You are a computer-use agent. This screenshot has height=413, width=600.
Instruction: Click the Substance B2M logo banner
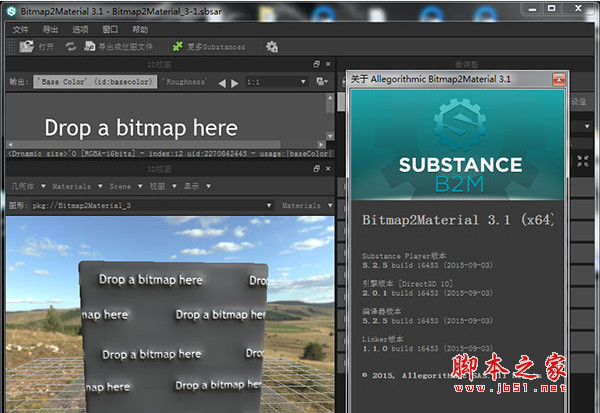(x=457, y=145)
